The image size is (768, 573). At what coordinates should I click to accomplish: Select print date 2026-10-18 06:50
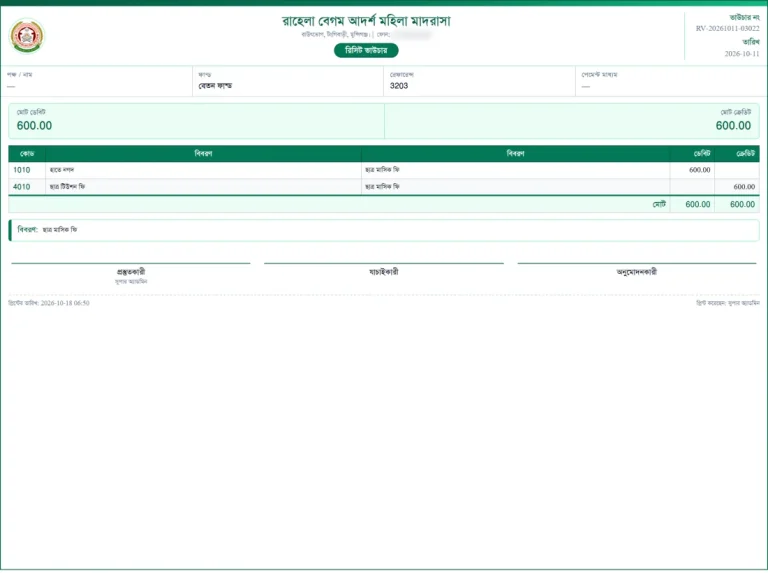pyautogui.click(x=65, y=303)
